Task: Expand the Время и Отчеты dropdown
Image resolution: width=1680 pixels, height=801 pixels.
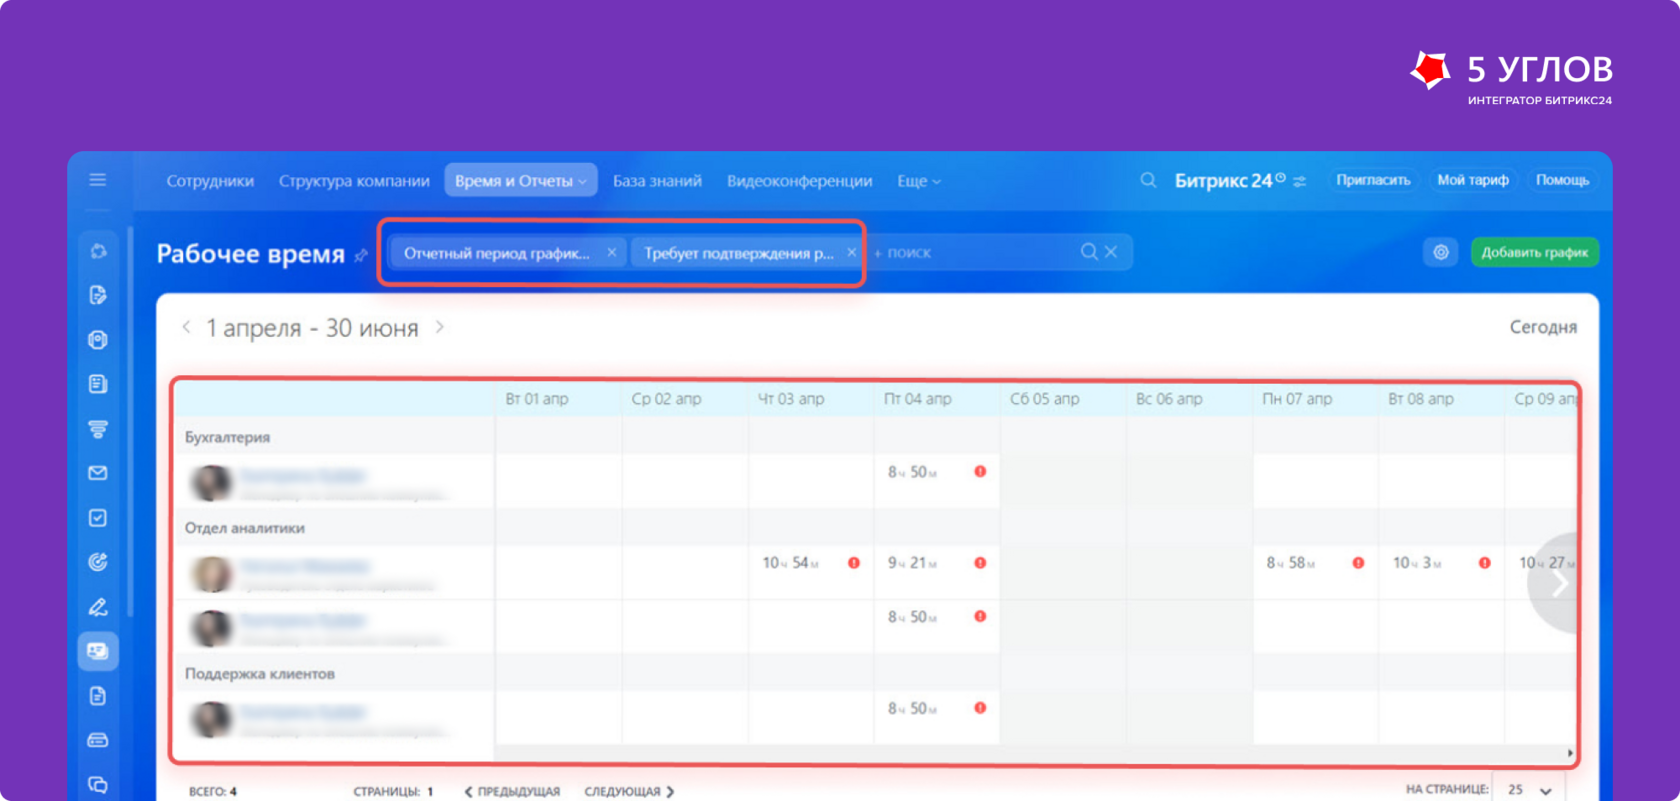Action: (521, 180)
